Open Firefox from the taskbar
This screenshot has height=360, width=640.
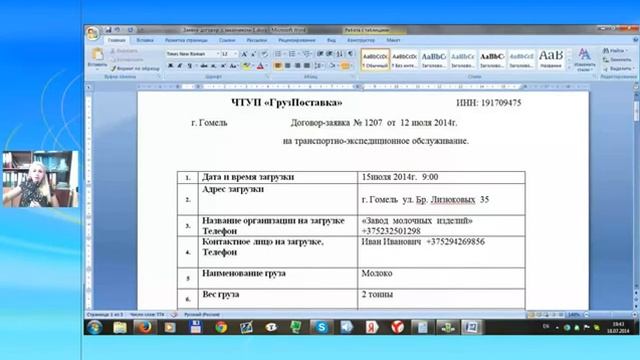[144, 327]
